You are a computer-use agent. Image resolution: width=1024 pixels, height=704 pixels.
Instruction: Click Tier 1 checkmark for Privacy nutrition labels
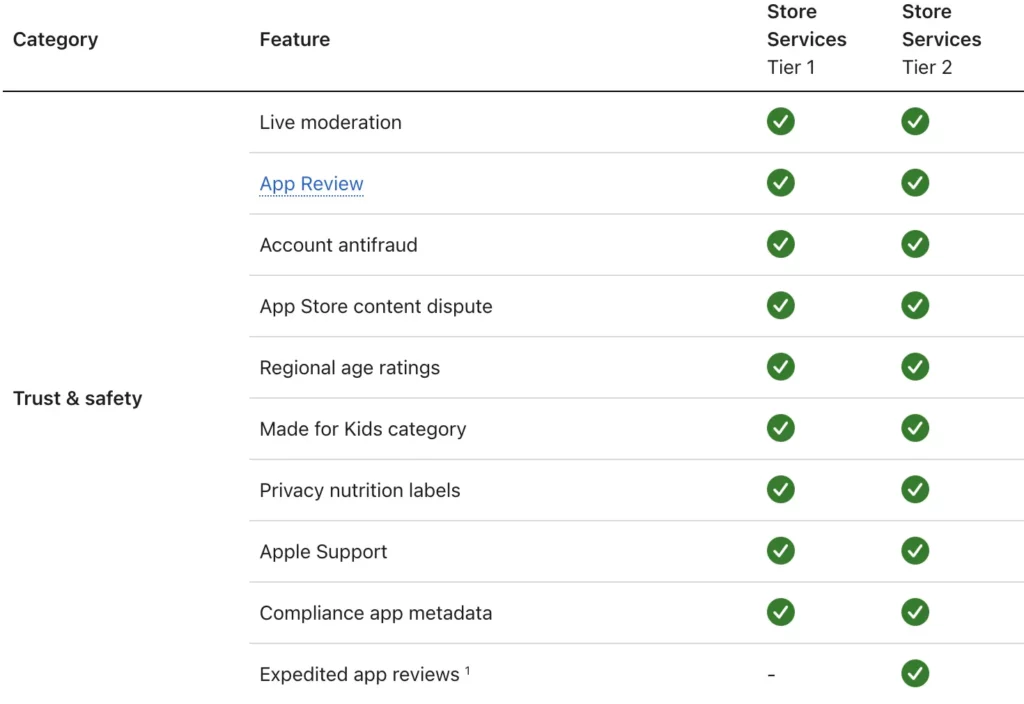tap(781, 490)
